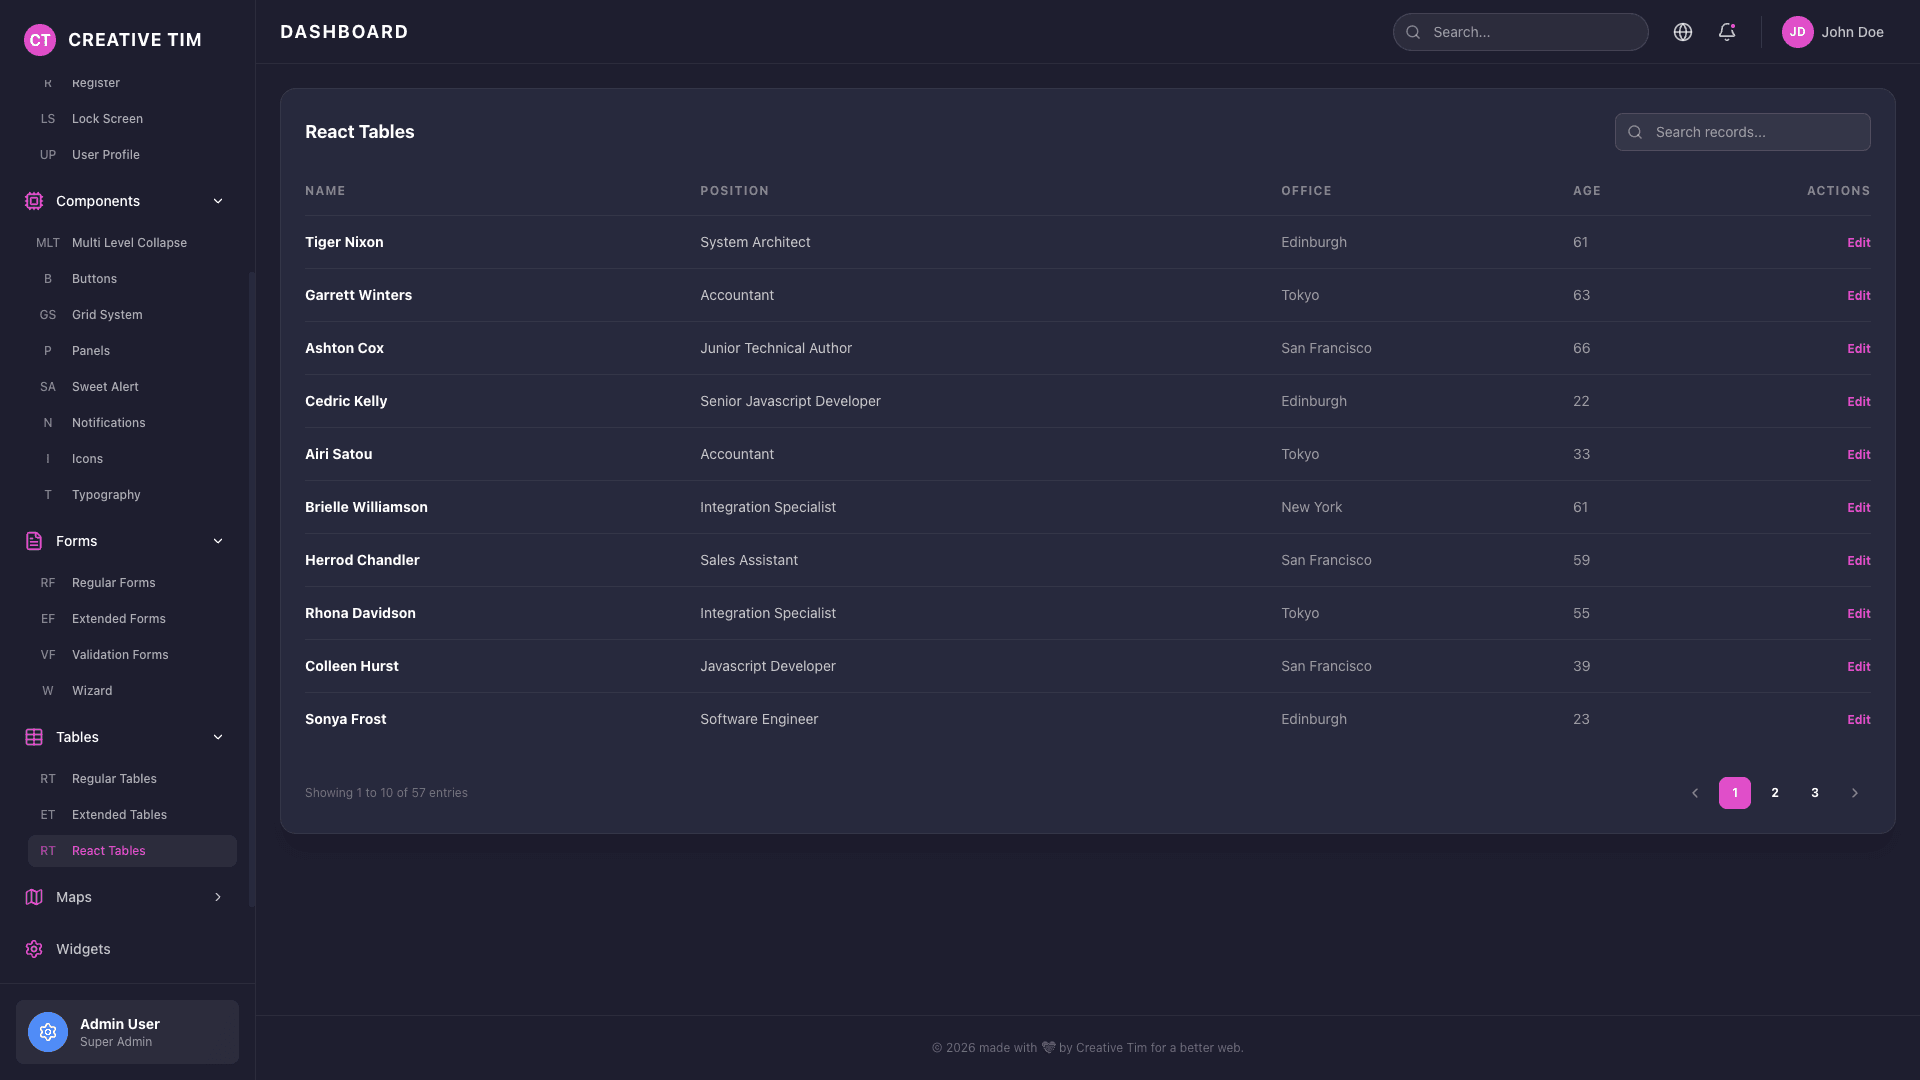
Task: Open notifications via the bell icon
Action: click(1727, 32)
